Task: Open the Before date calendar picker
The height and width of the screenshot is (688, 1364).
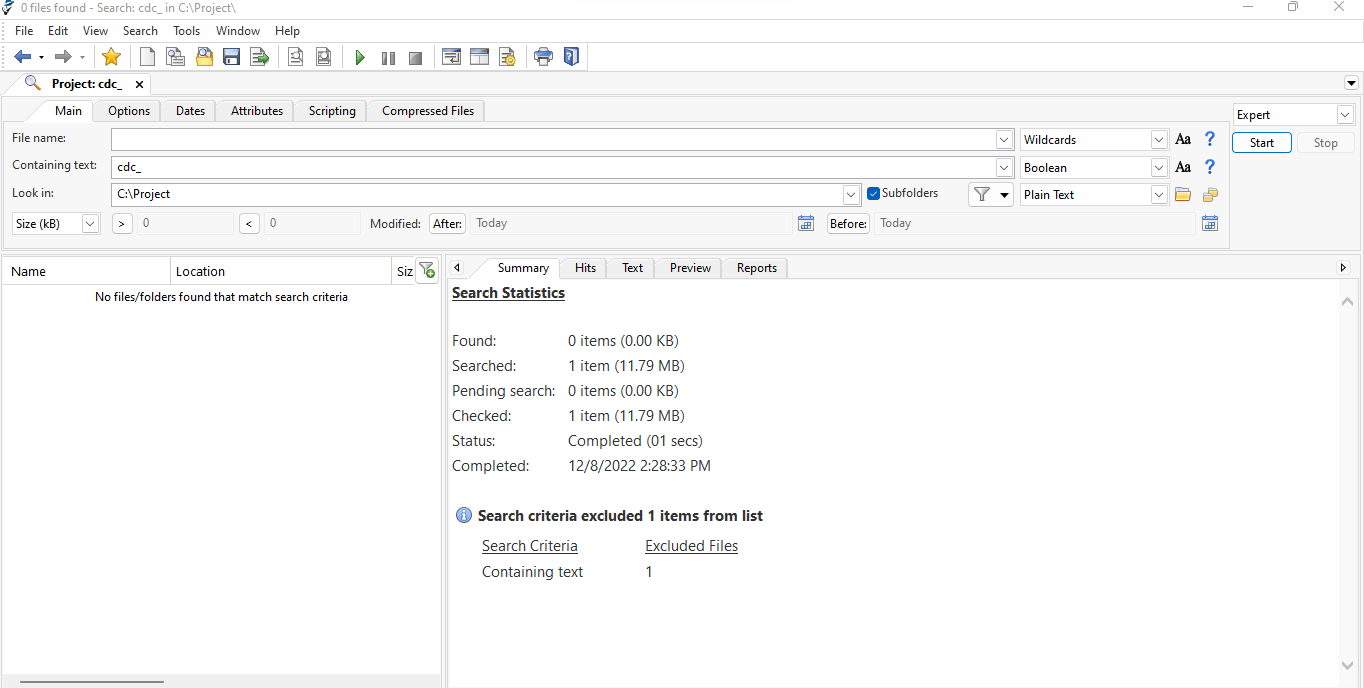Action: tap(1210, 223)
